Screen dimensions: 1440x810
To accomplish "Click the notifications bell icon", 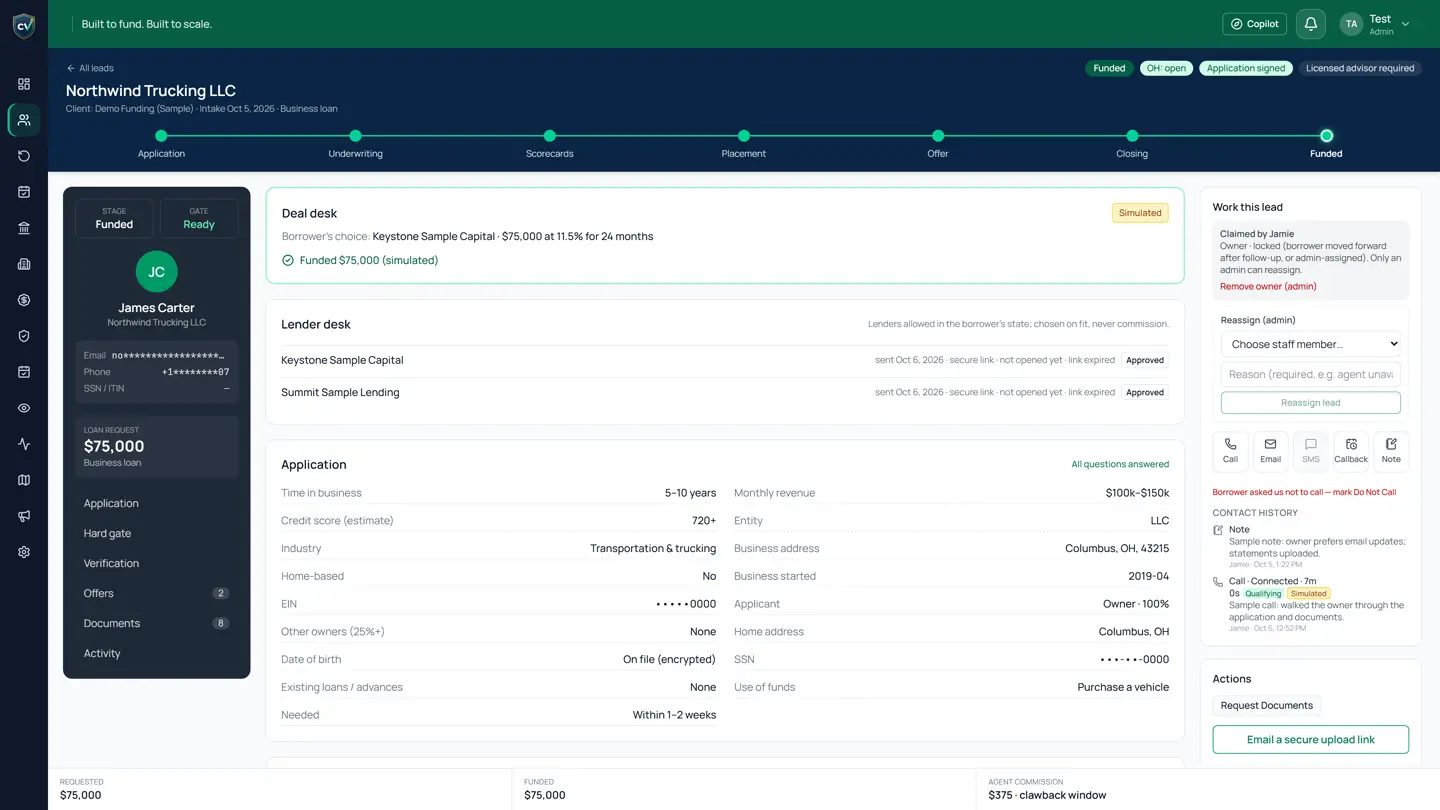I will 1311,24.
